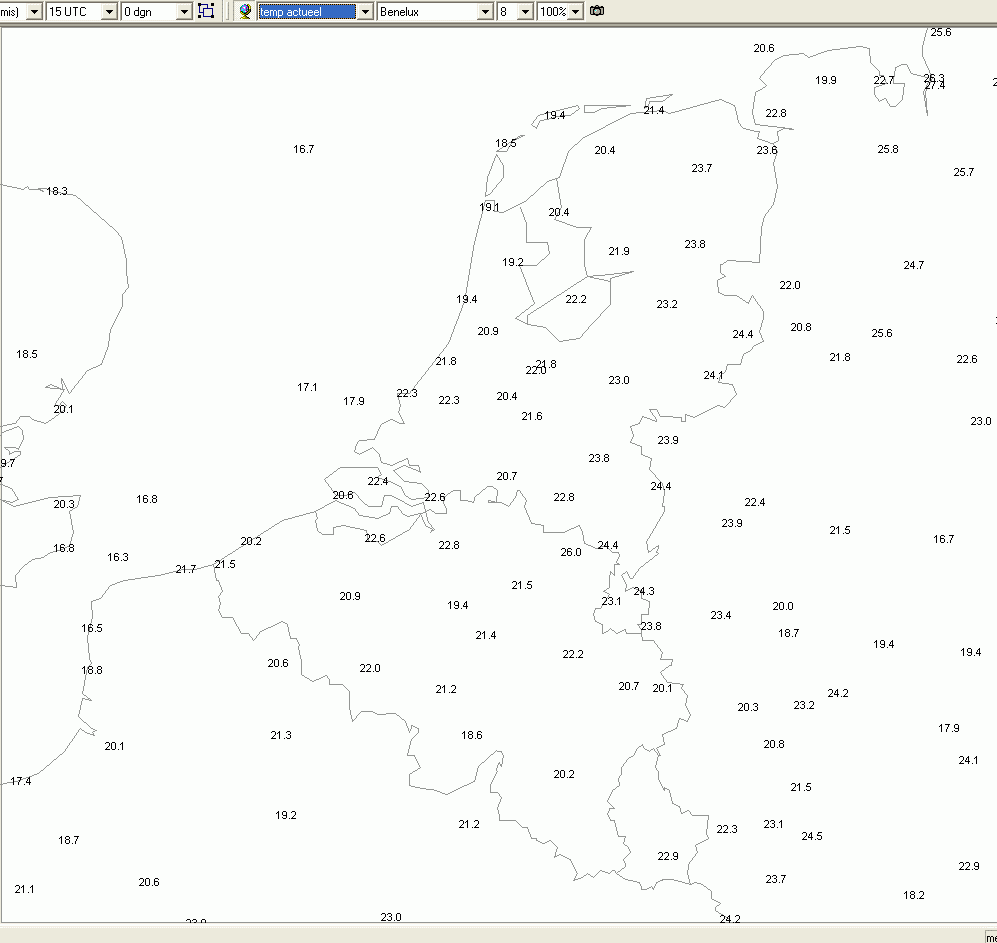Select the zoom region rectangle tool
The image size is (997, 943).
click(206, 11)
